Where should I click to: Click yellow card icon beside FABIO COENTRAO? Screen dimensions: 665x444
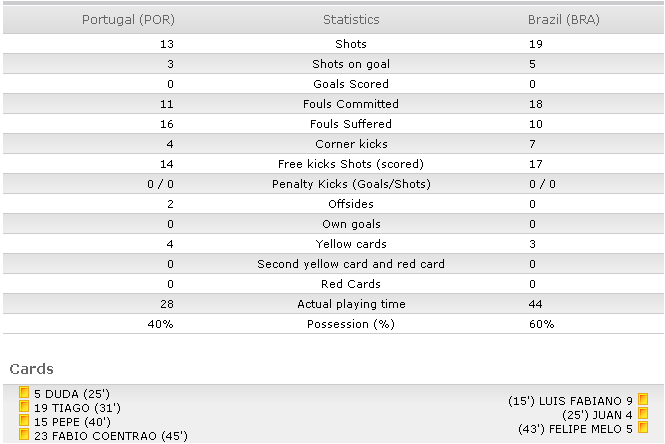(x=24, y=434)
